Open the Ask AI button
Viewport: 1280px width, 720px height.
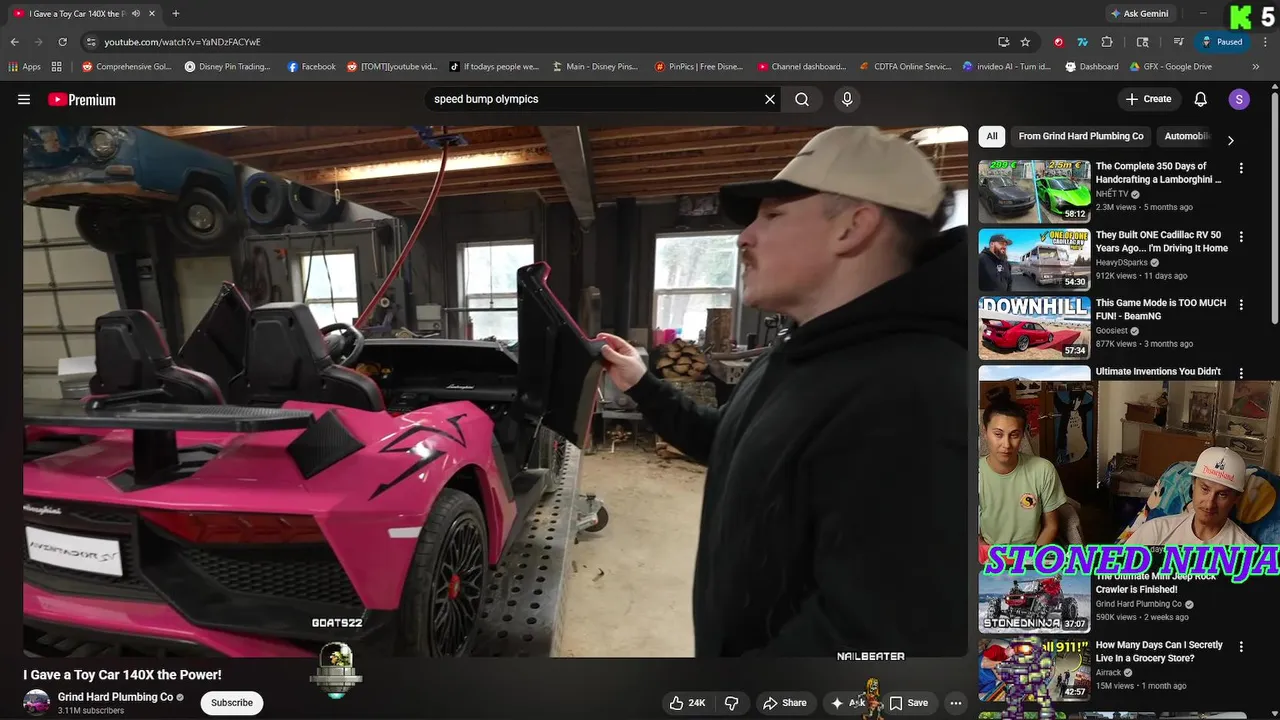[848, 703]
